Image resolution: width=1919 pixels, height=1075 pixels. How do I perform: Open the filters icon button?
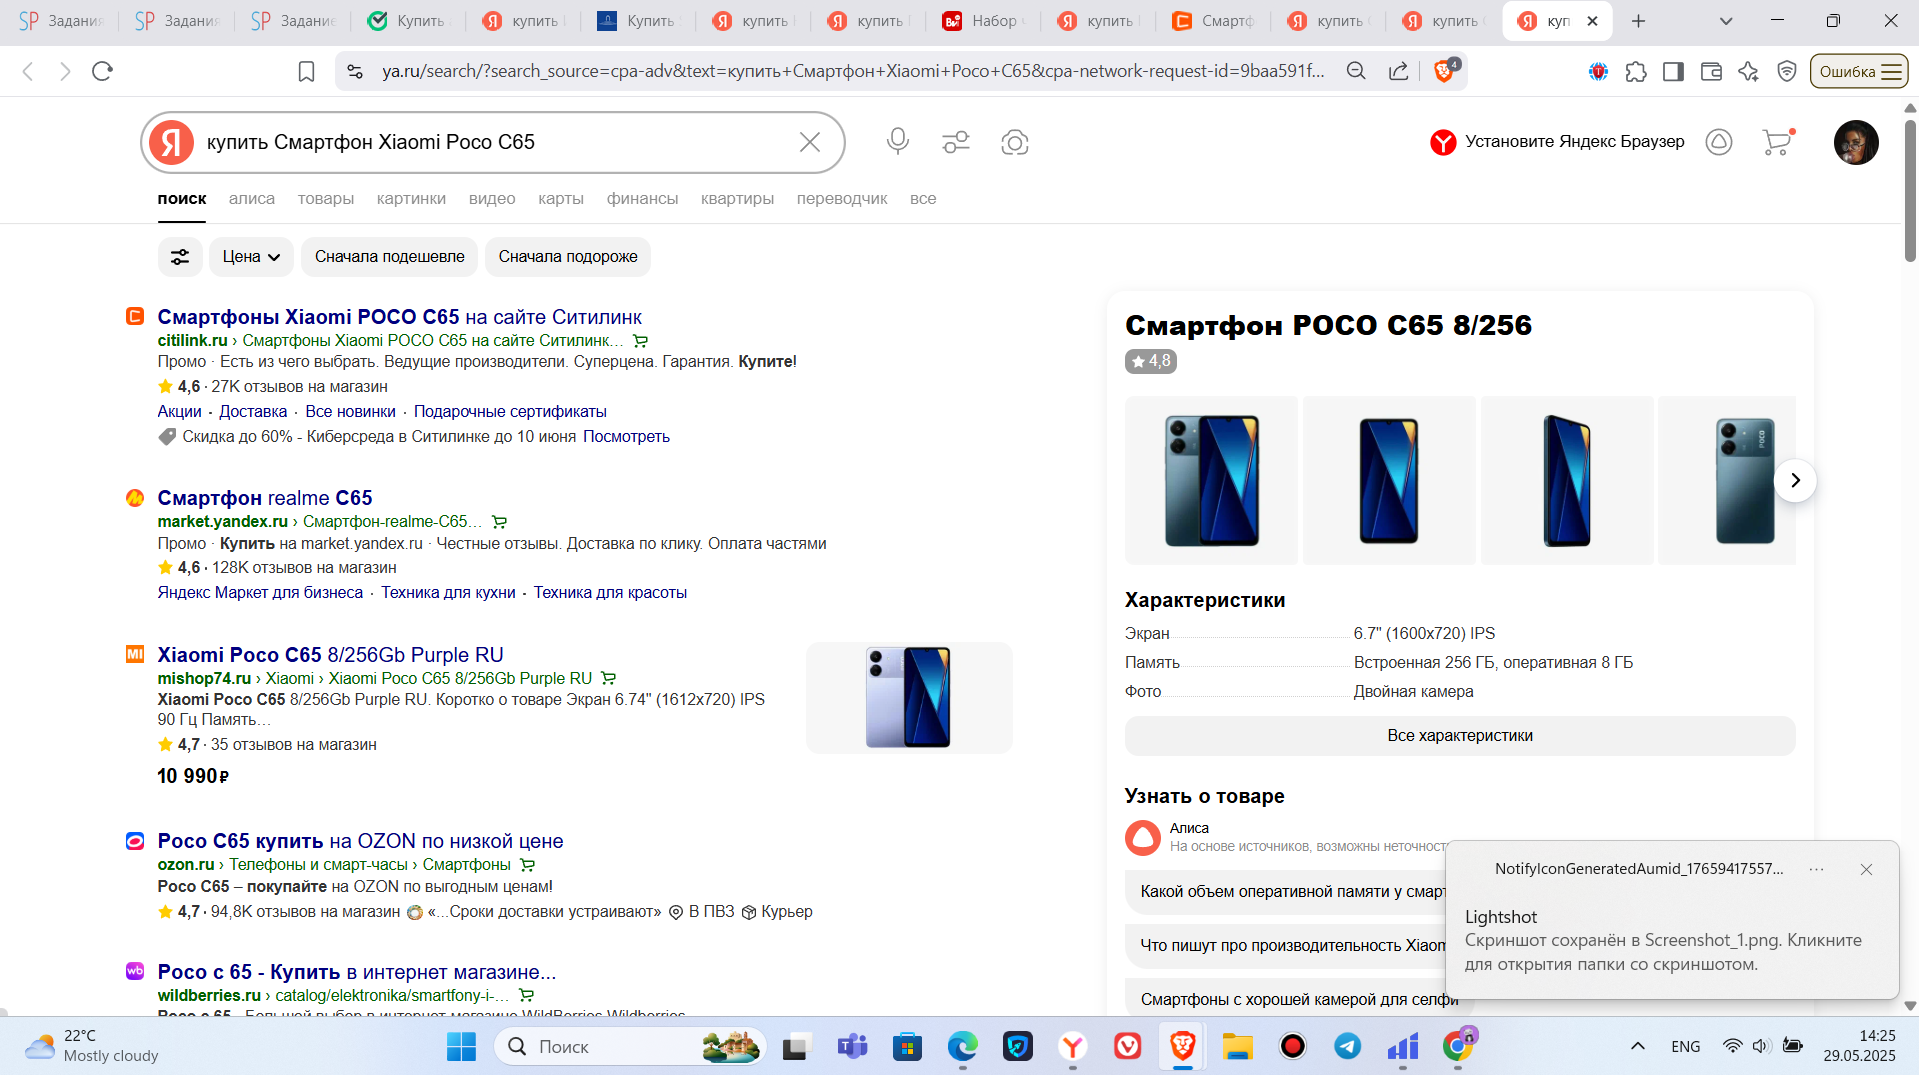click(x=180, y=257)
